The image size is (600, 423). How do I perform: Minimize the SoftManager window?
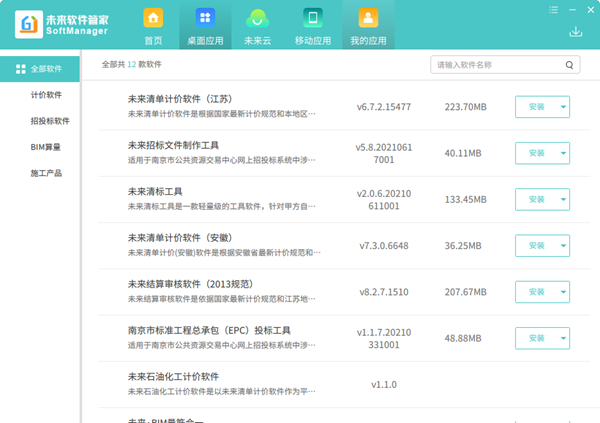tap(572, 10)
